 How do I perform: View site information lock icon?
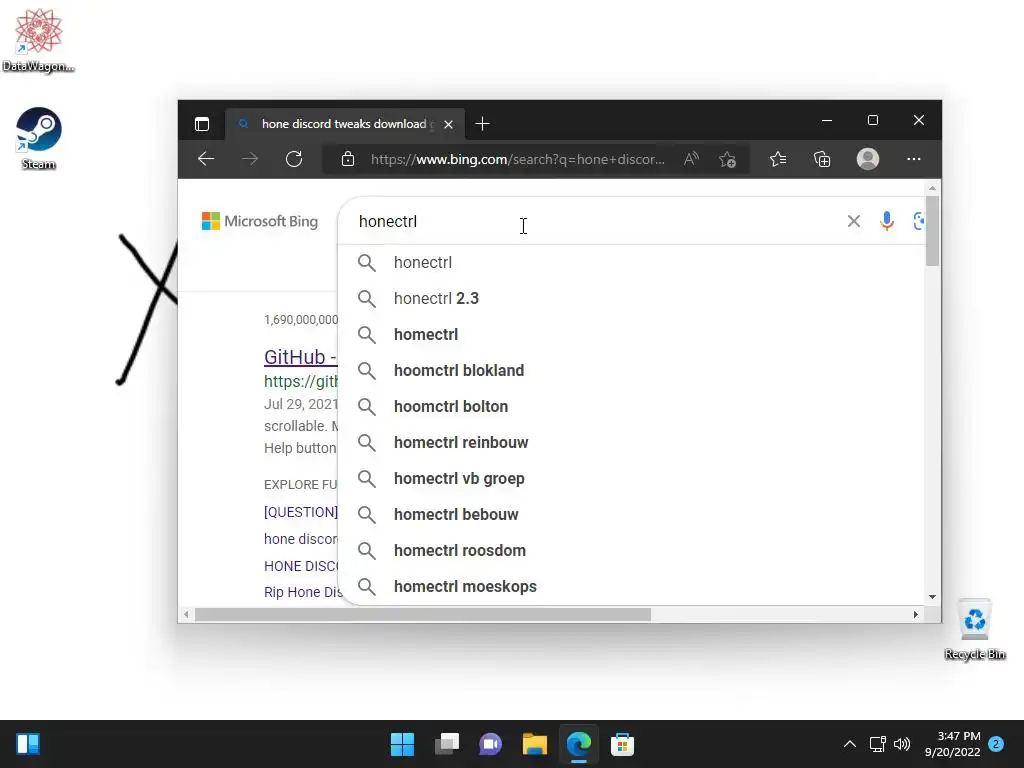pyautogui.click(x=348, y=159)
